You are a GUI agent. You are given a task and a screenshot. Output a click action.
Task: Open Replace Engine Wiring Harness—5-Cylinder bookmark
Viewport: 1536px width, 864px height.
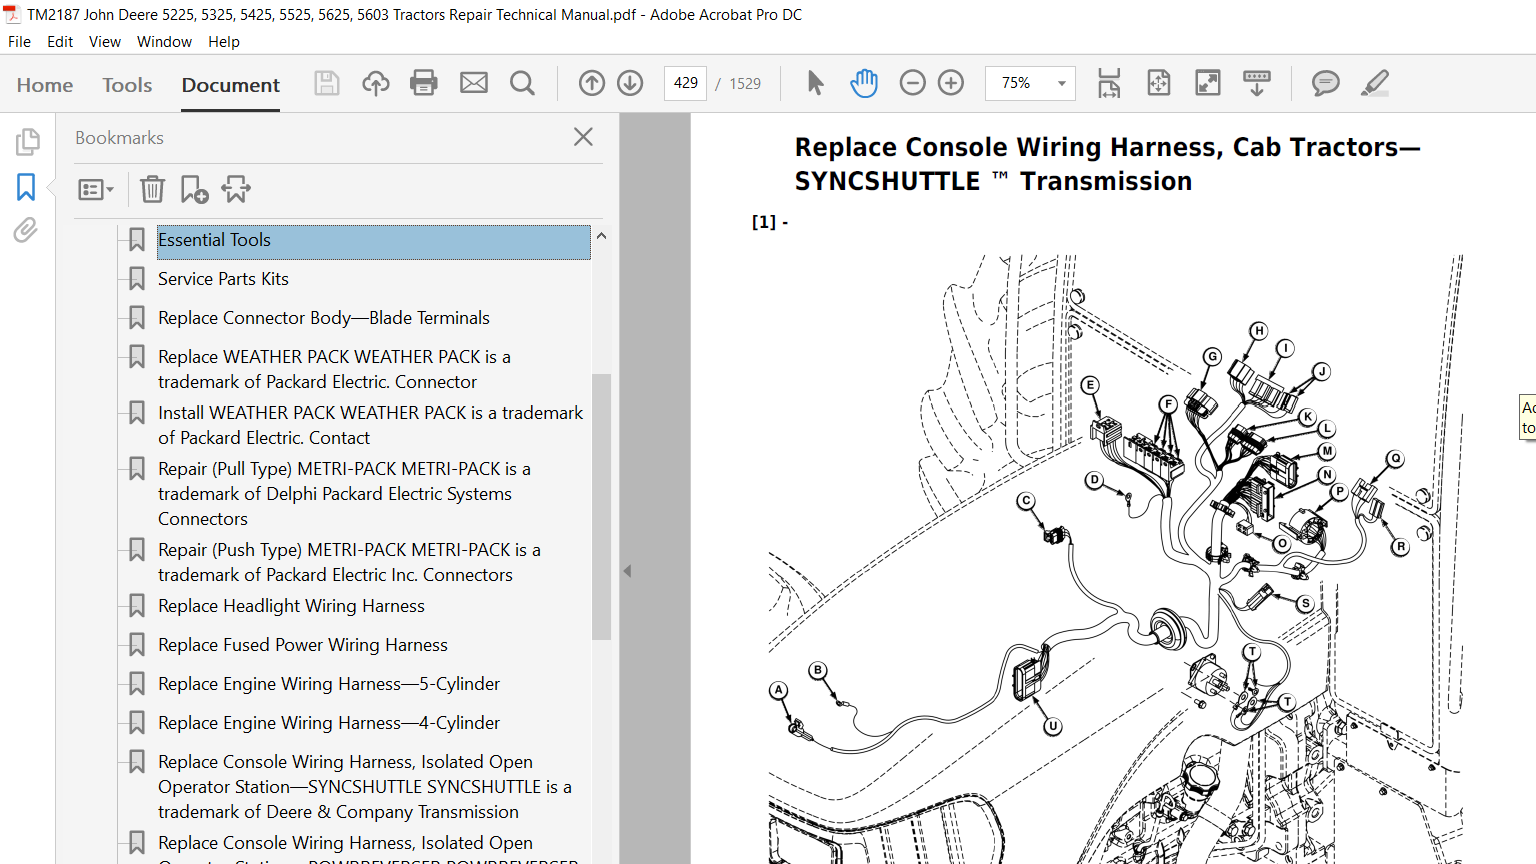[329, 684]
